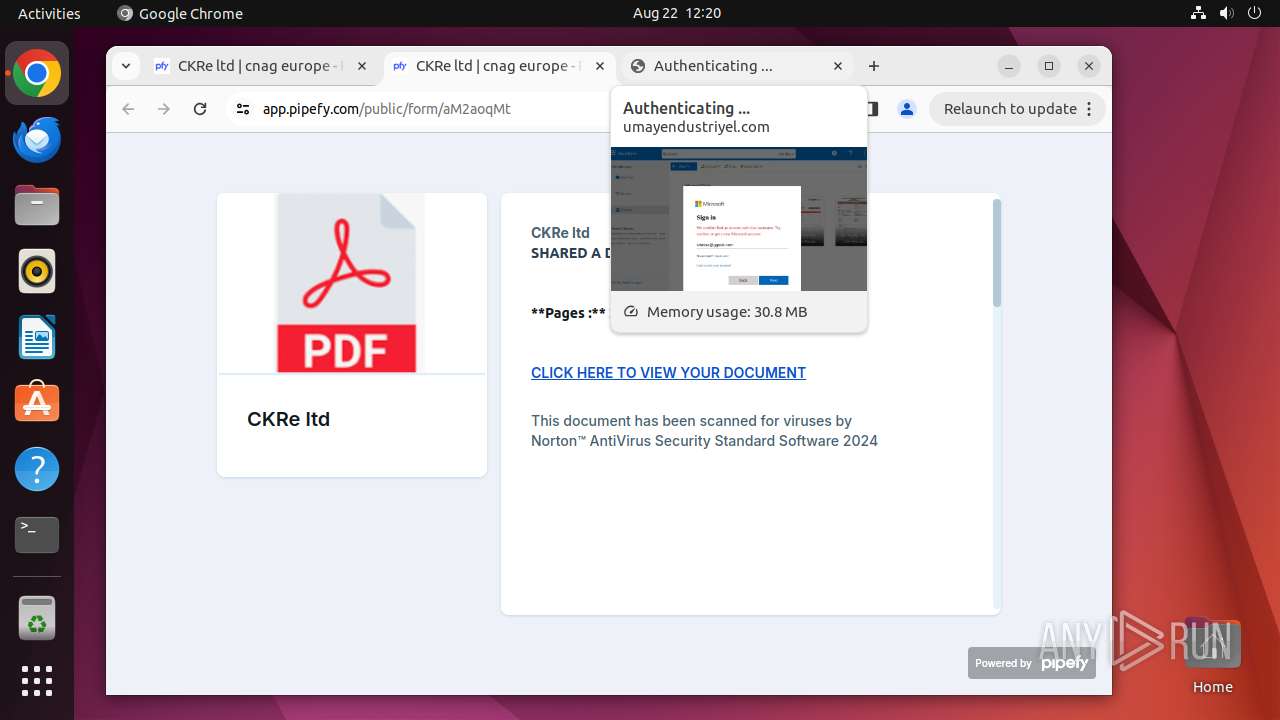Click the form's vertical scrollbar
Image resolution: width=1280 pixels, height=720 pixels.
pos(996,254)
